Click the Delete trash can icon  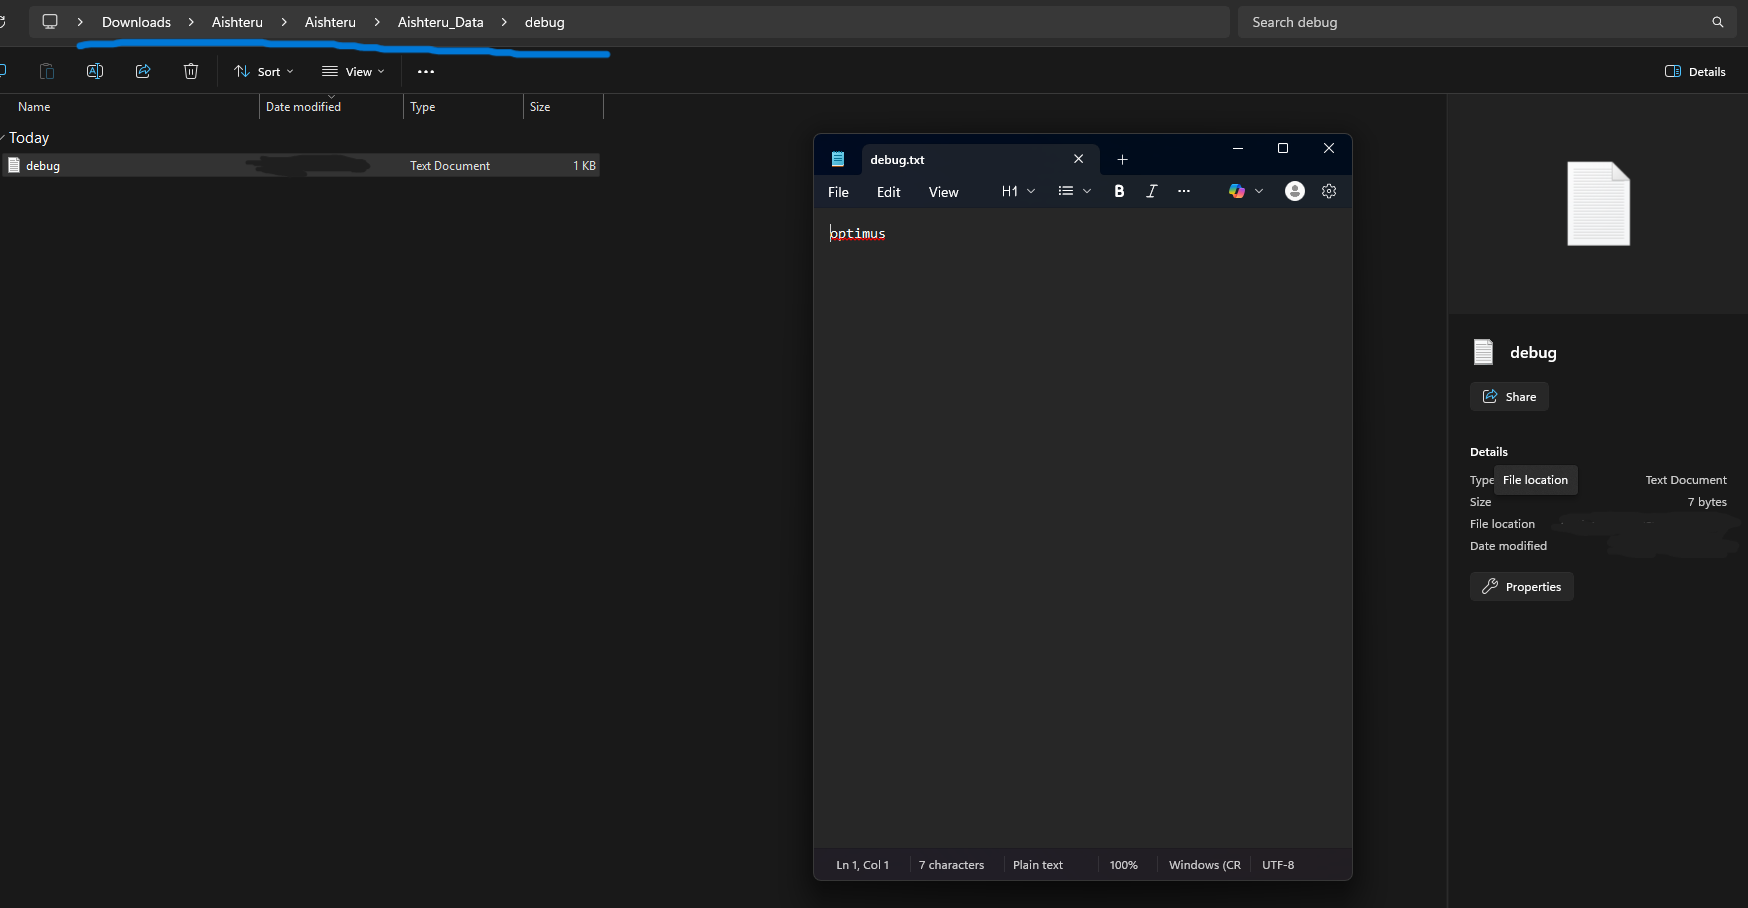tap(191, 71)
